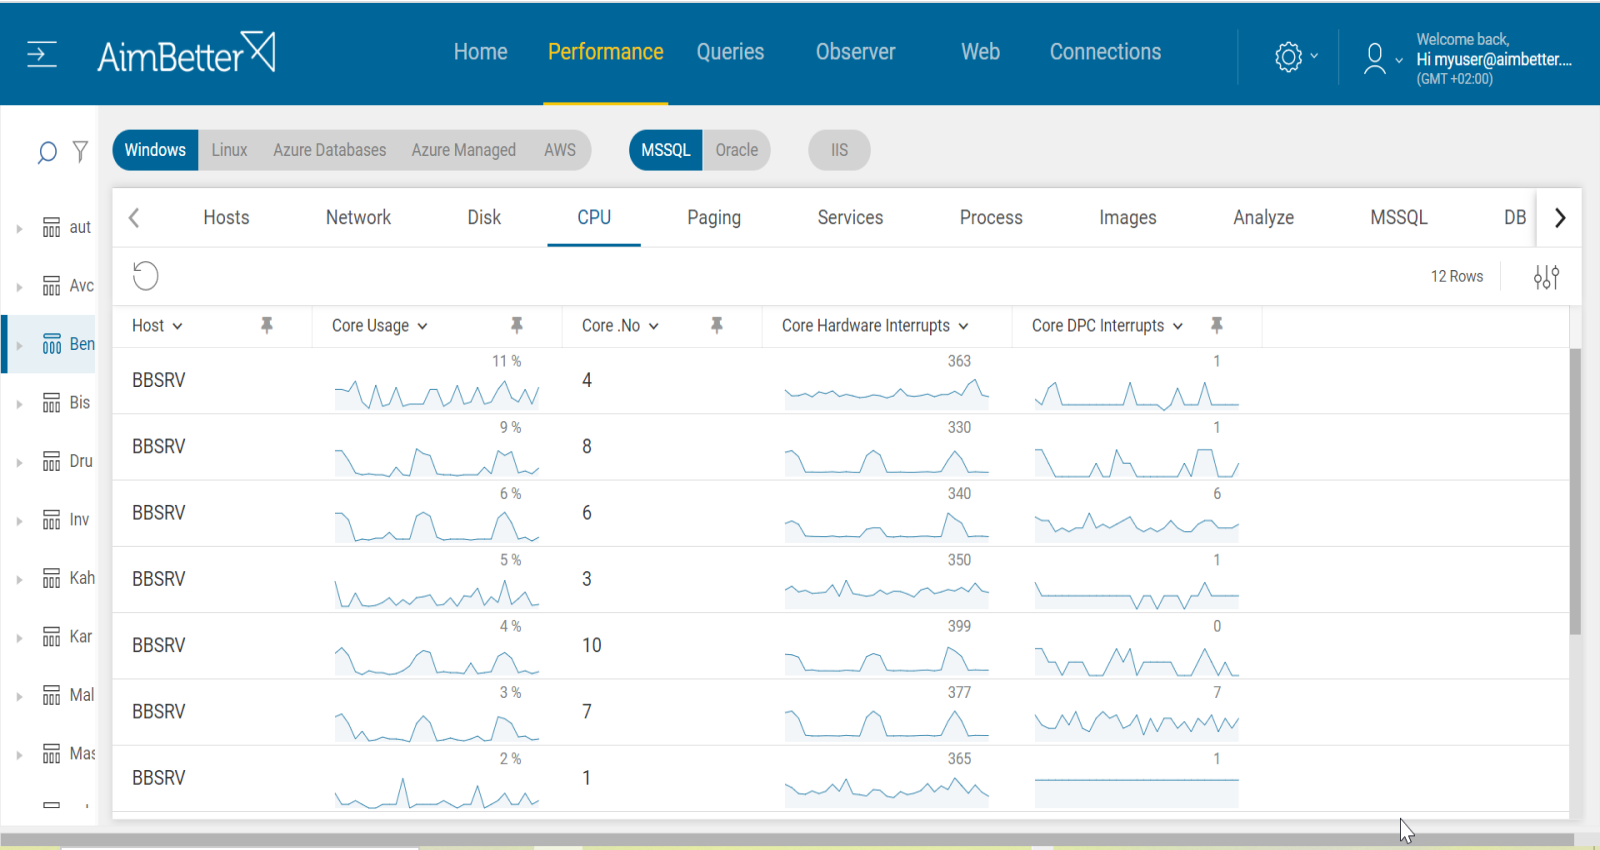This screenshot has width=1600, height=850.
Task: Open Core DPC Interrupts column dropdown
Action: tap(1178, 326)
